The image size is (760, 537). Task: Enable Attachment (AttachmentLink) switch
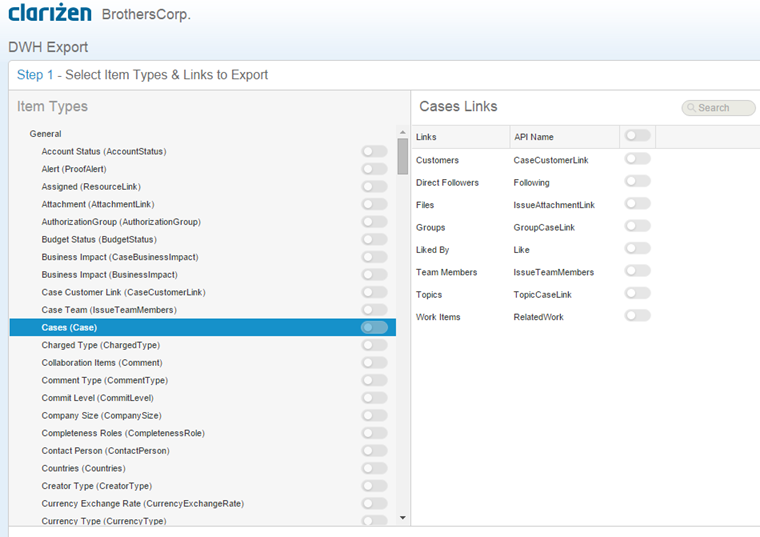[x=374, y=205]
